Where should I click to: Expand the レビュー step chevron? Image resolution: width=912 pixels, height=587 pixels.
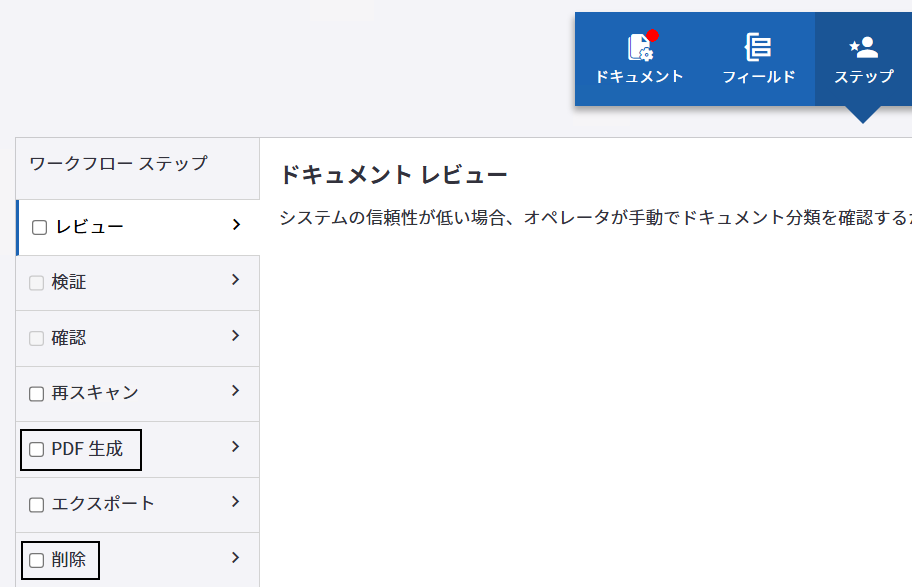tap(236, 225)
